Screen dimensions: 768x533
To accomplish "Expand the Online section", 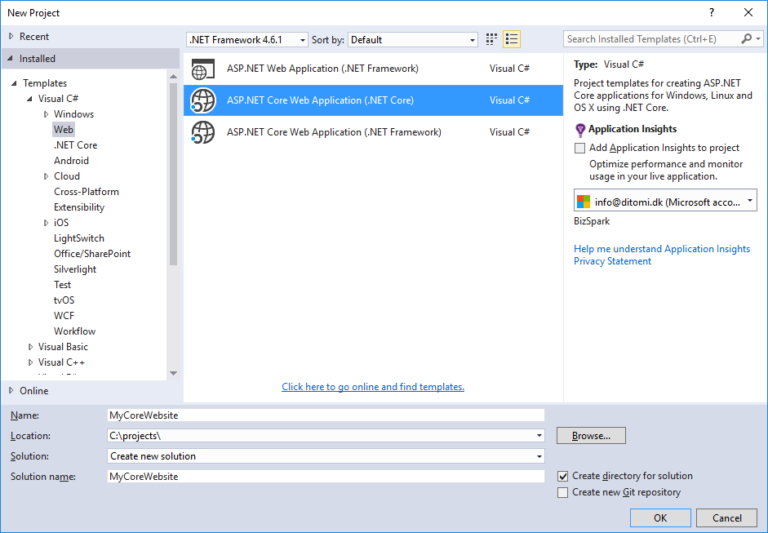I will tap(11, 390).
